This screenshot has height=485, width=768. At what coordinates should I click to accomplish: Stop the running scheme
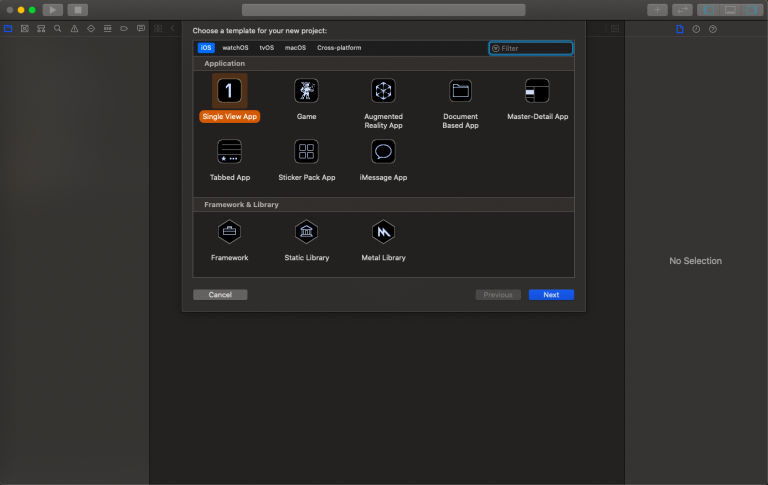(78, 10)
